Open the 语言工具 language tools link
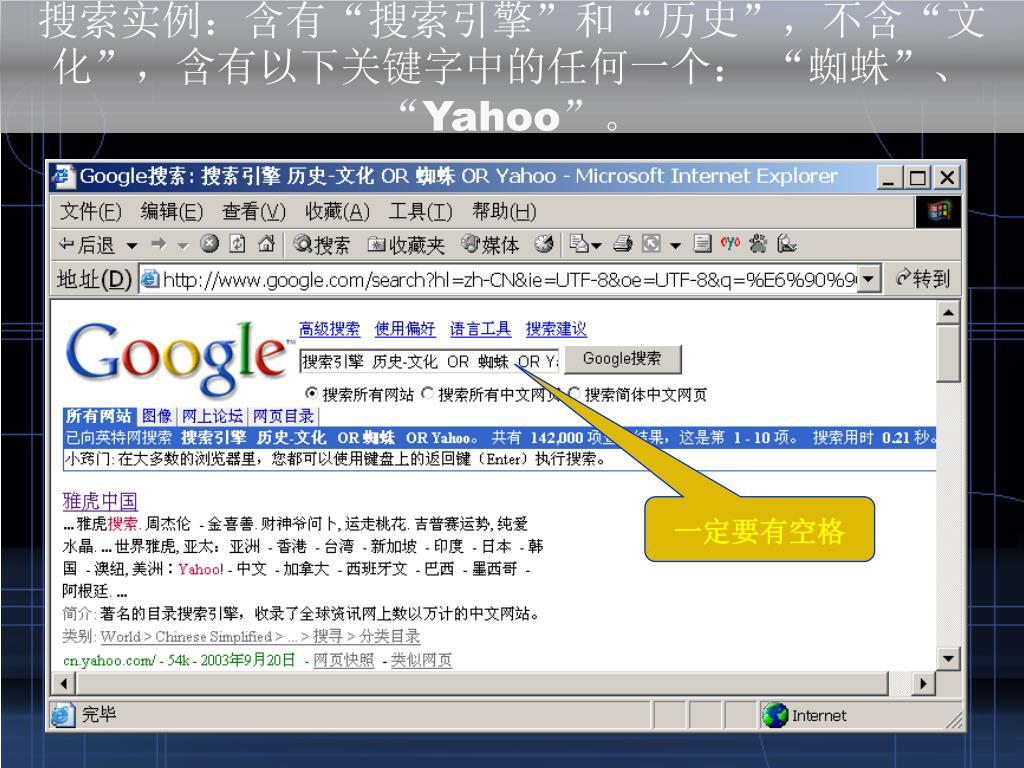 (x=481, y=328)
